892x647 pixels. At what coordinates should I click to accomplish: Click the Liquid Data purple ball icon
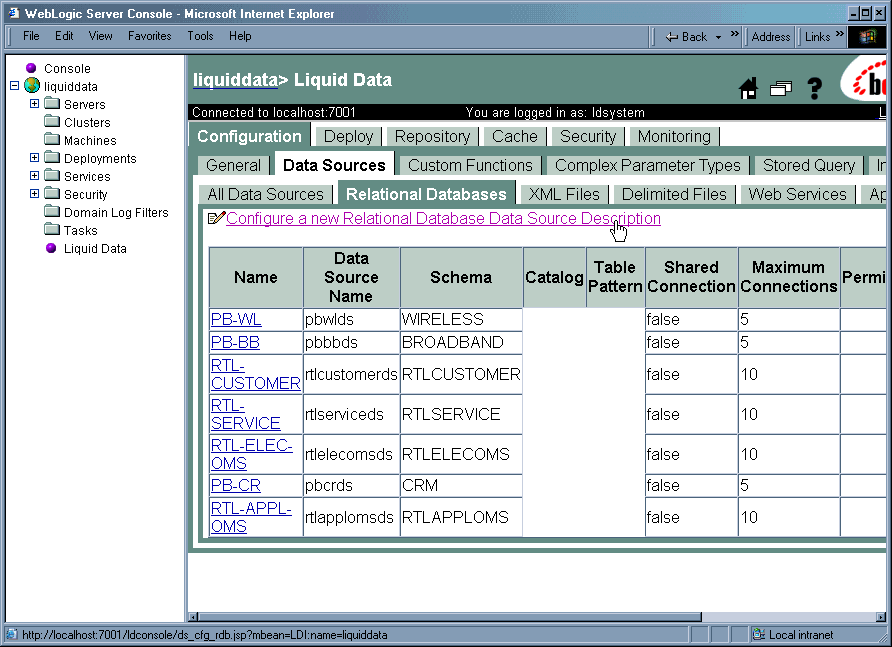(51, 248)
